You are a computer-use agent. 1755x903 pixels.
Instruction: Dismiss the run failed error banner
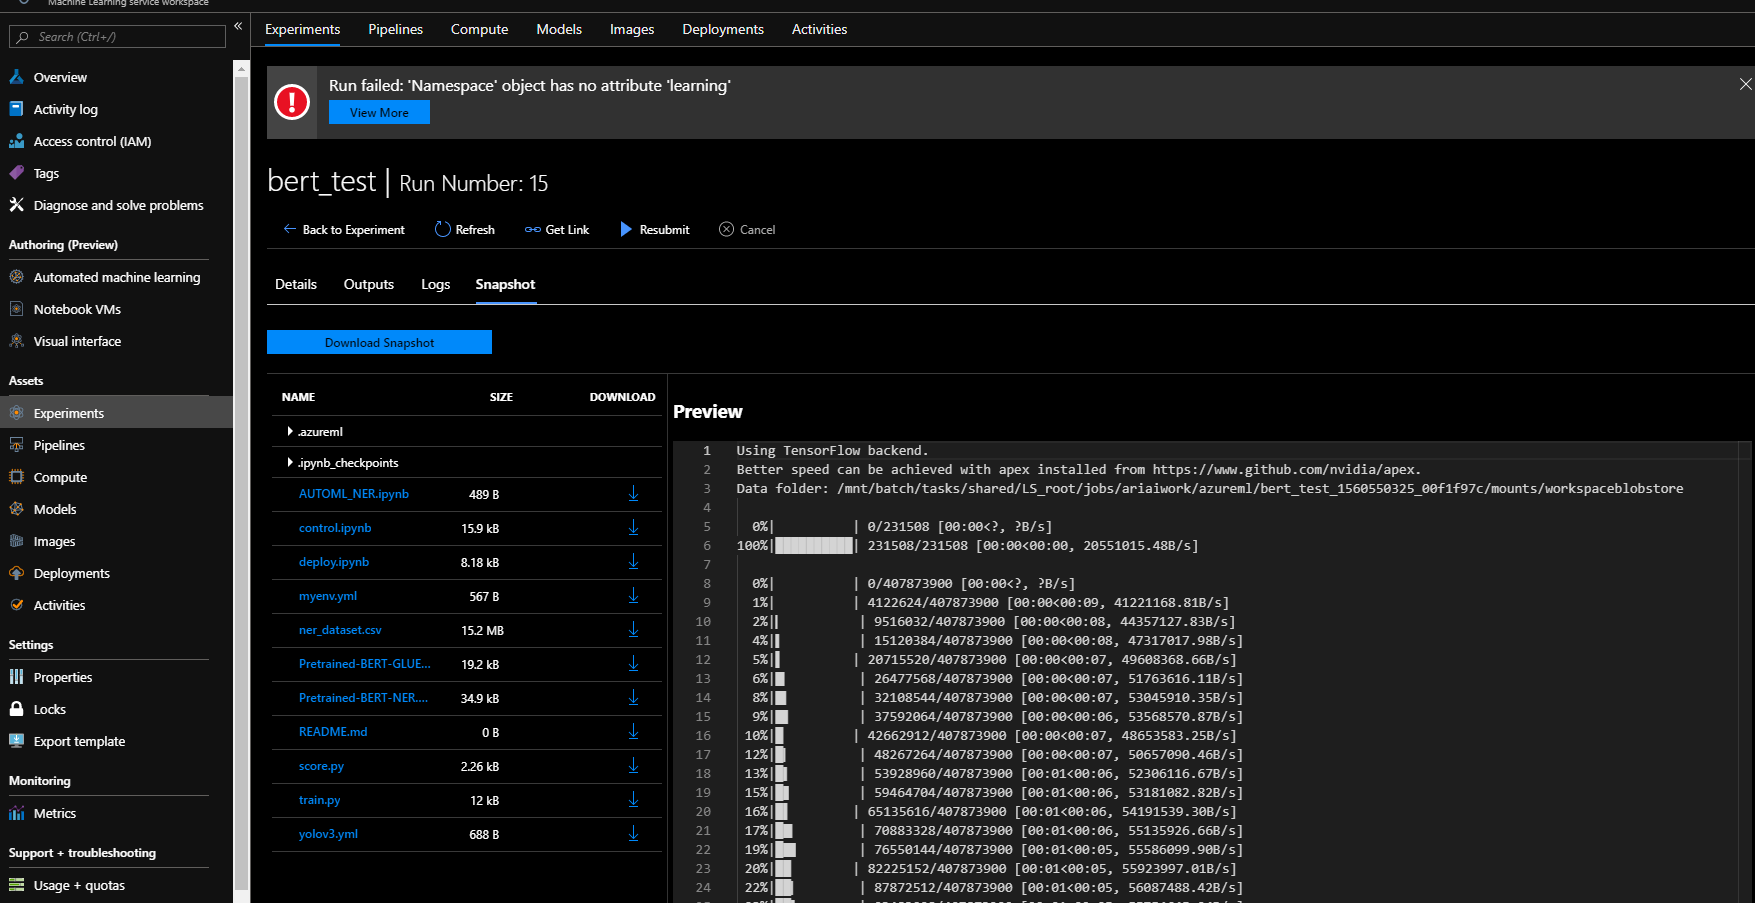click(x=1745, y=84)
